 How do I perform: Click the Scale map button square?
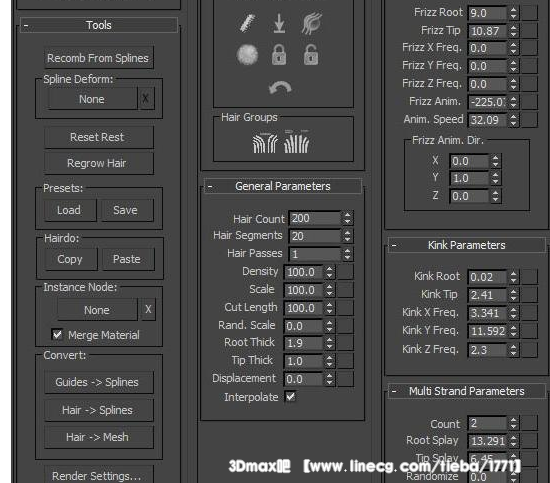pyautogui.click(x=346, y=290)
